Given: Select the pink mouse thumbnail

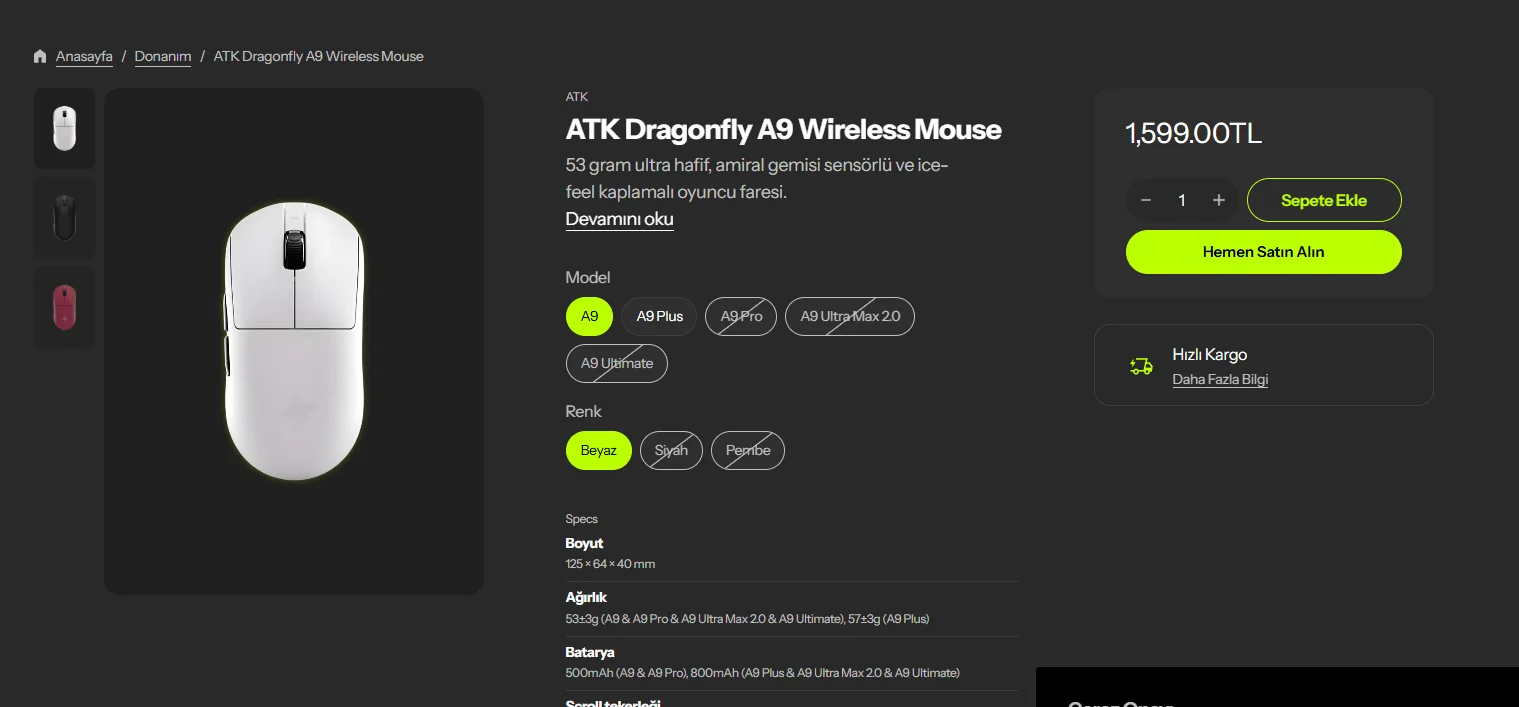Looking at the screenshot, I should click(65, 307).
